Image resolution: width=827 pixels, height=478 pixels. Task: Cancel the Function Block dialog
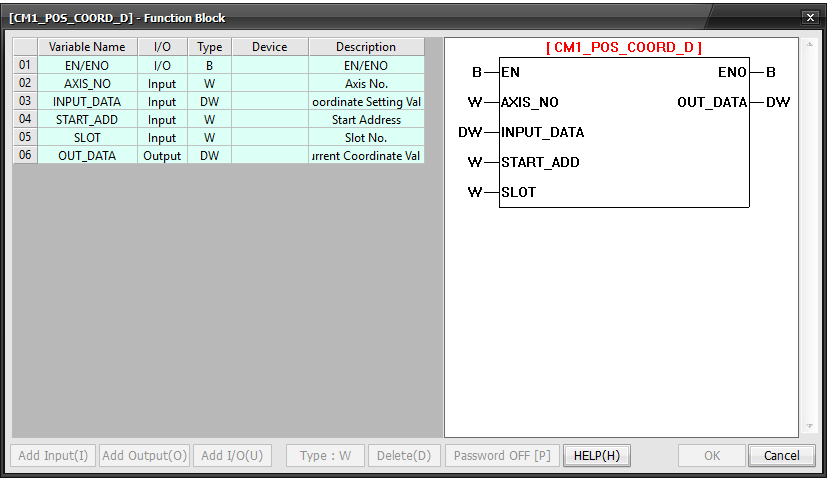coord(782,455)
